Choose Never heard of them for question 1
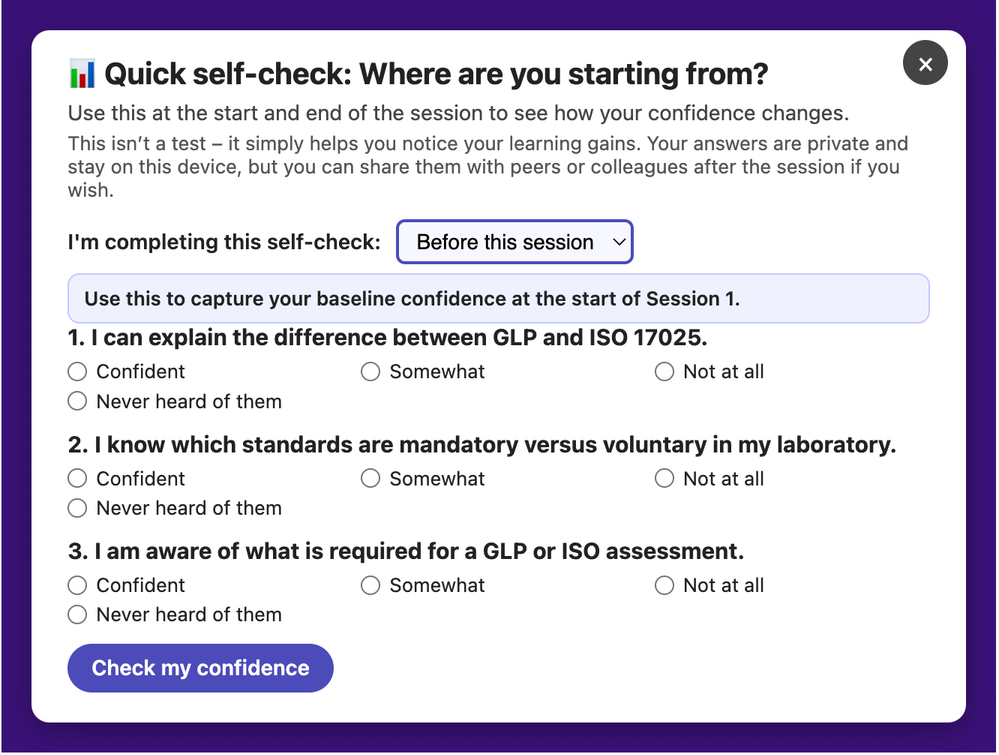The width and height of the screenshot is (999, 755). [x=78, y=402]
